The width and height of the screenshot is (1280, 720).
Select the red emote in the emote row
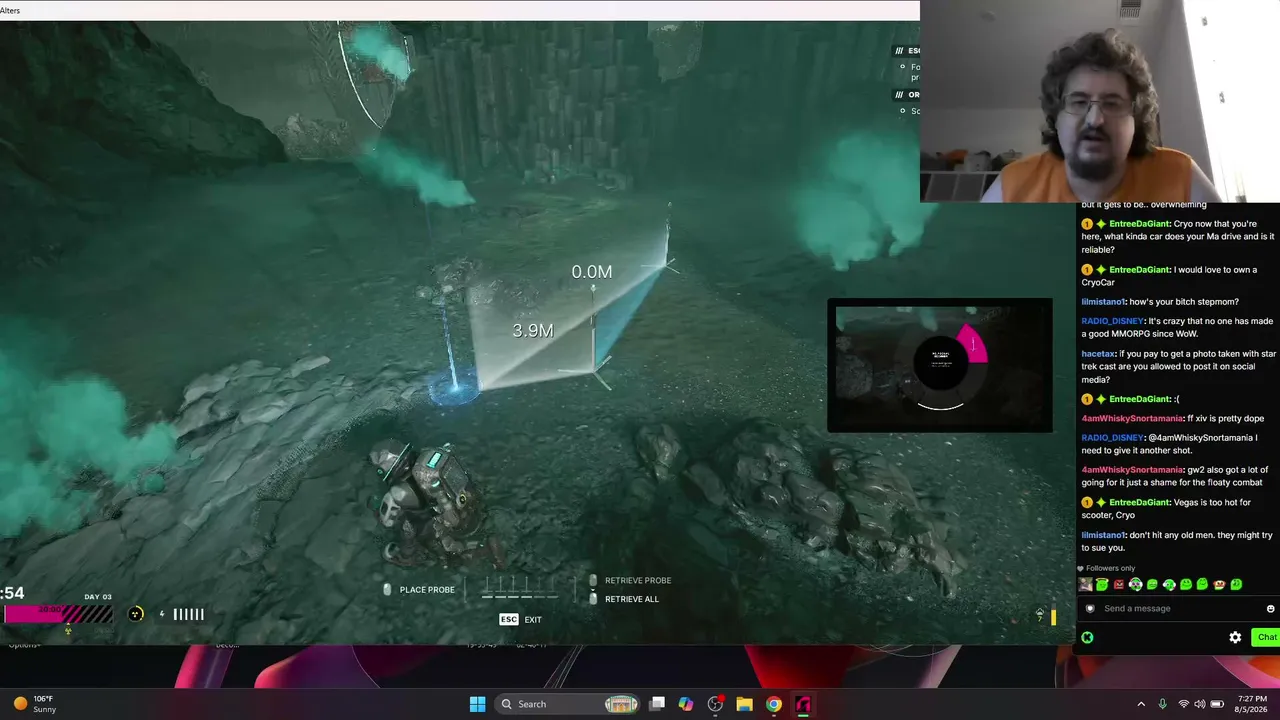[1119, 584]
